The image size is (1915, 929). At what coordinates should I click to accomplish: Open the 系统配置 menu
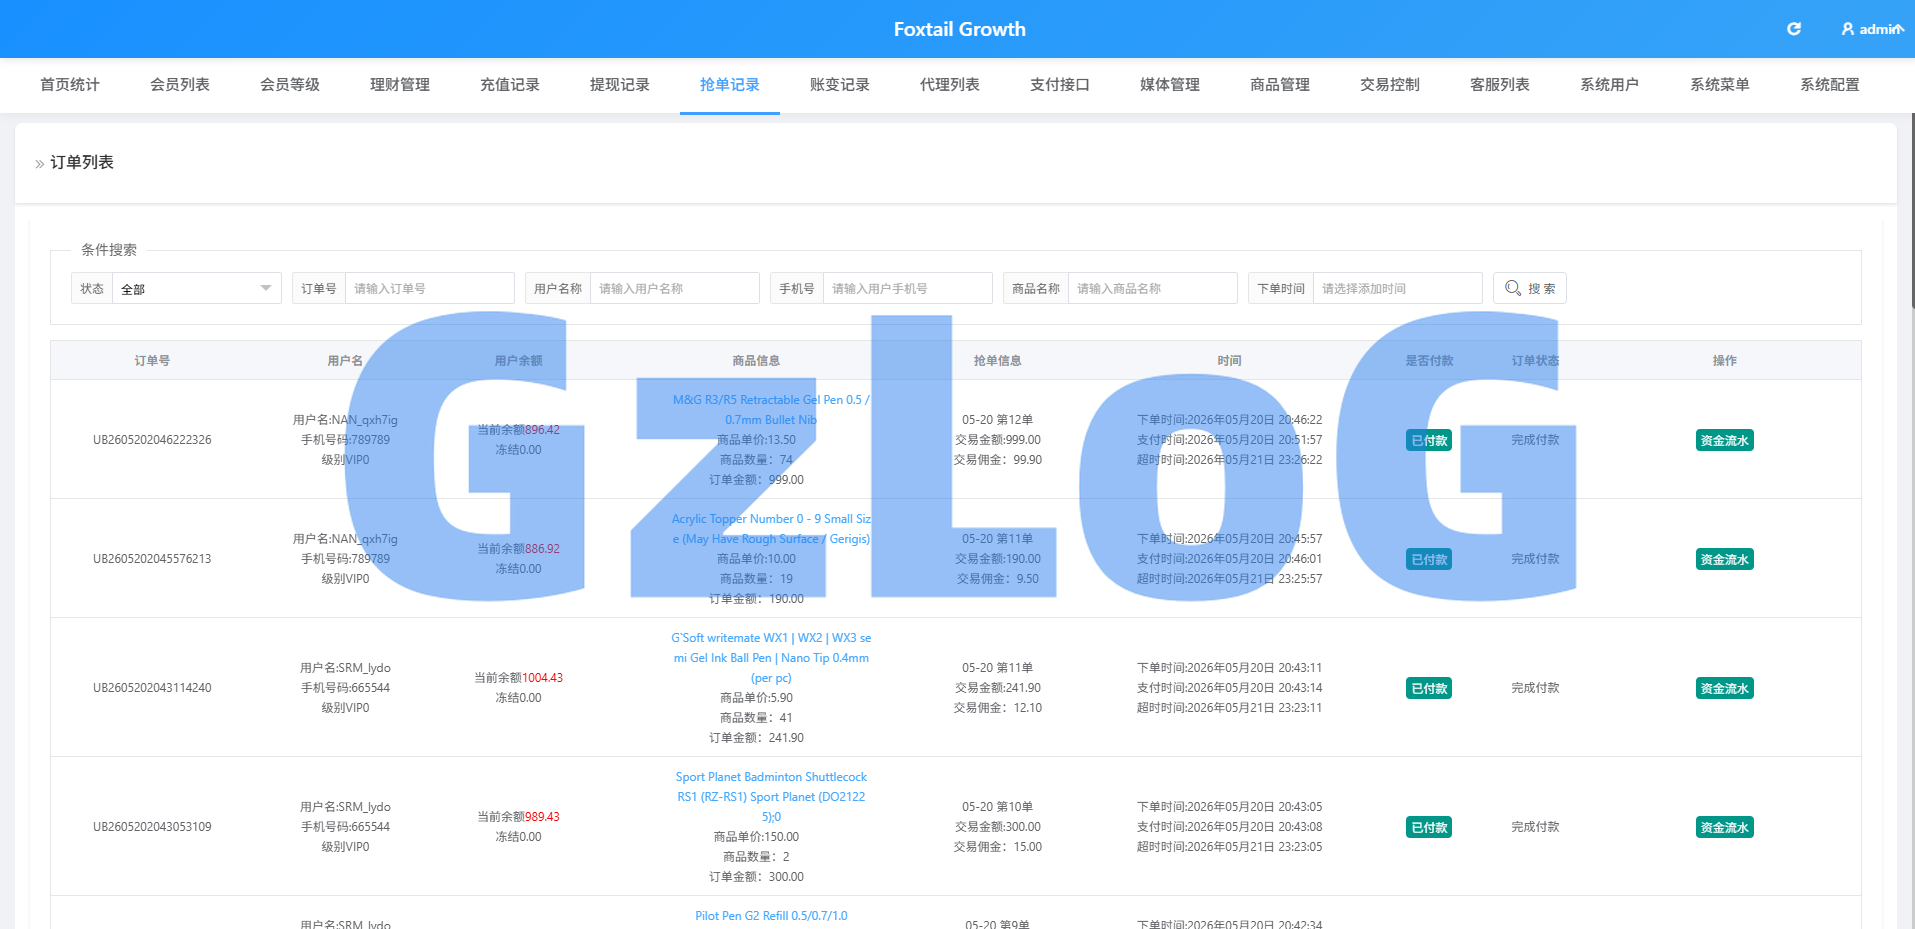(1830, 85)
